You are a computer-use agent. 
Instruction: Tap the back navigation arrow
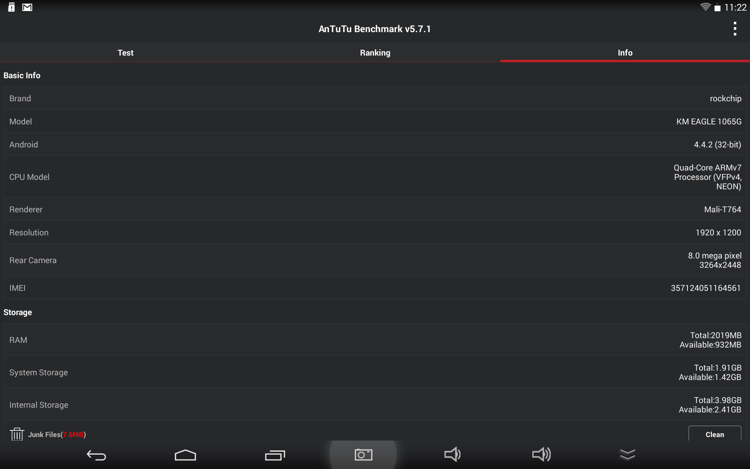coord(96,455)
